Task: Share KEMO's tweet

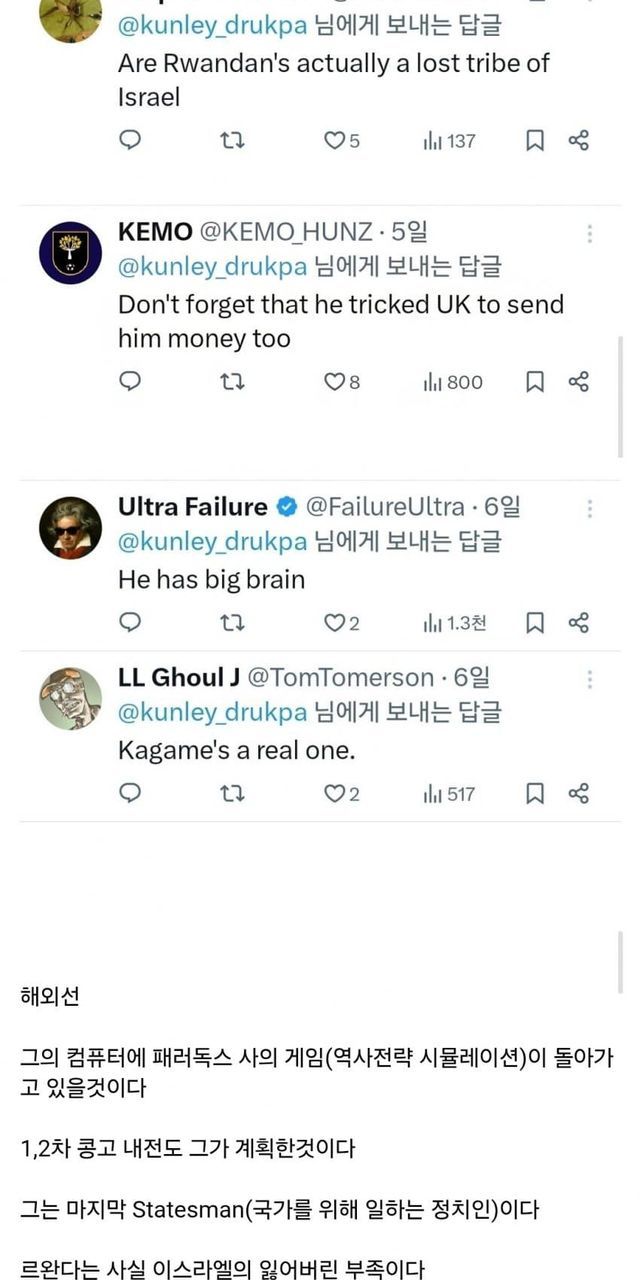Action: coord(578,382)
